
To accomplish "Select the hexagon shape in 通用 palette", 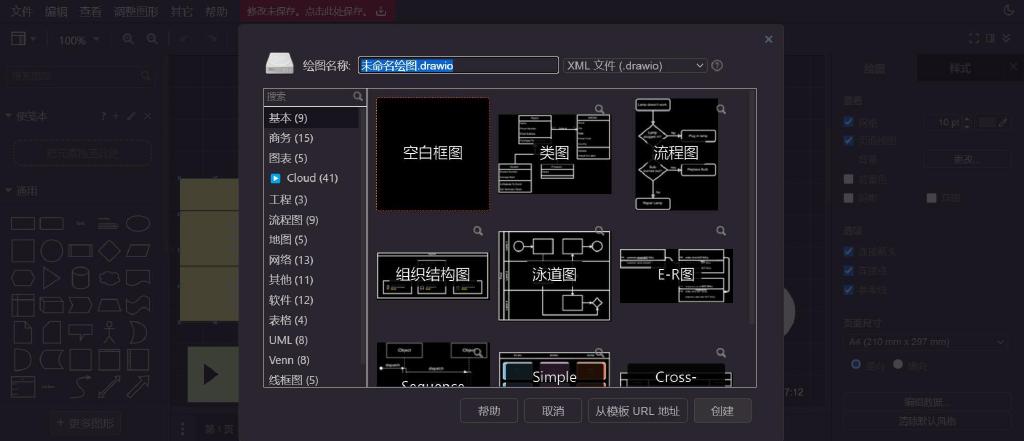I will coord(23,278).
